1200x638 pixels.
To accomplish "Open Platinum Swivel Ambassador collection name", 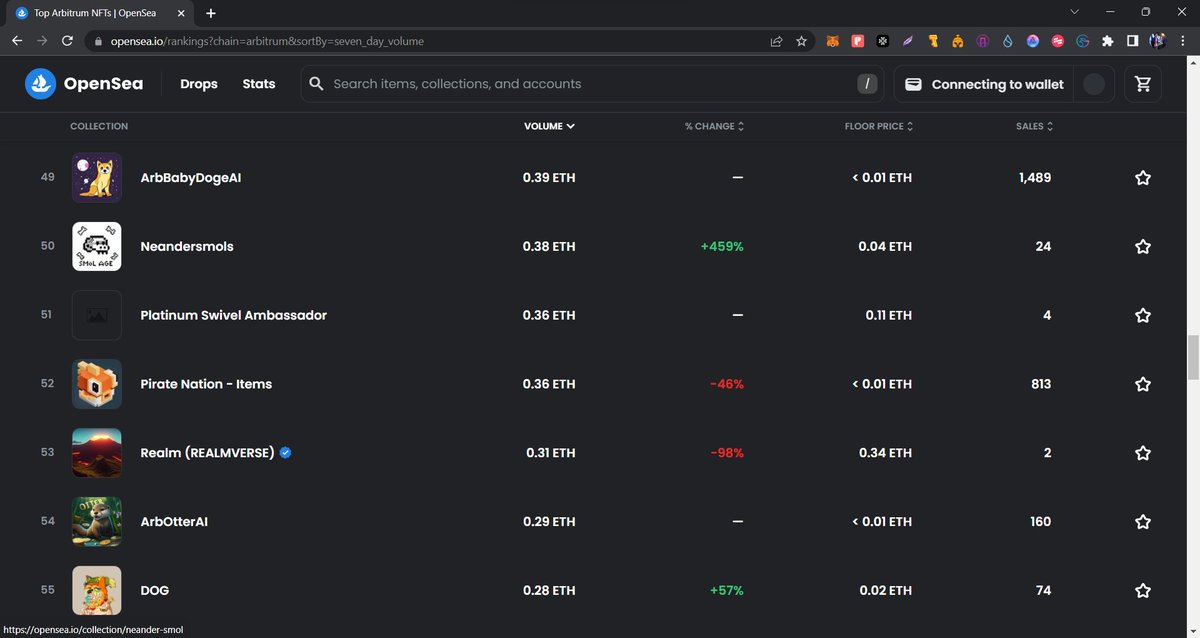I will pyautogui.click(x=234, y=315).
